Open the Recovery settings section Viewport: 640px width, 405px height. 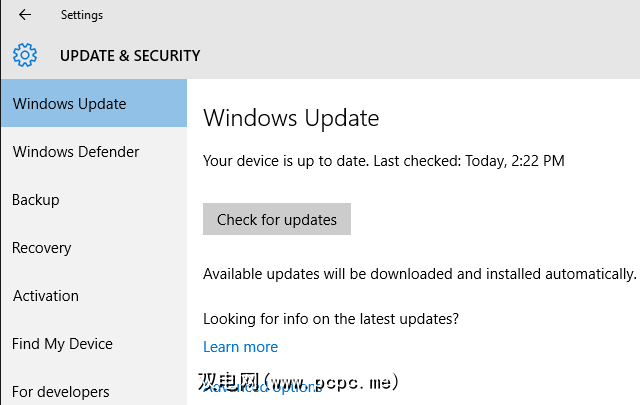pos(42,248)
